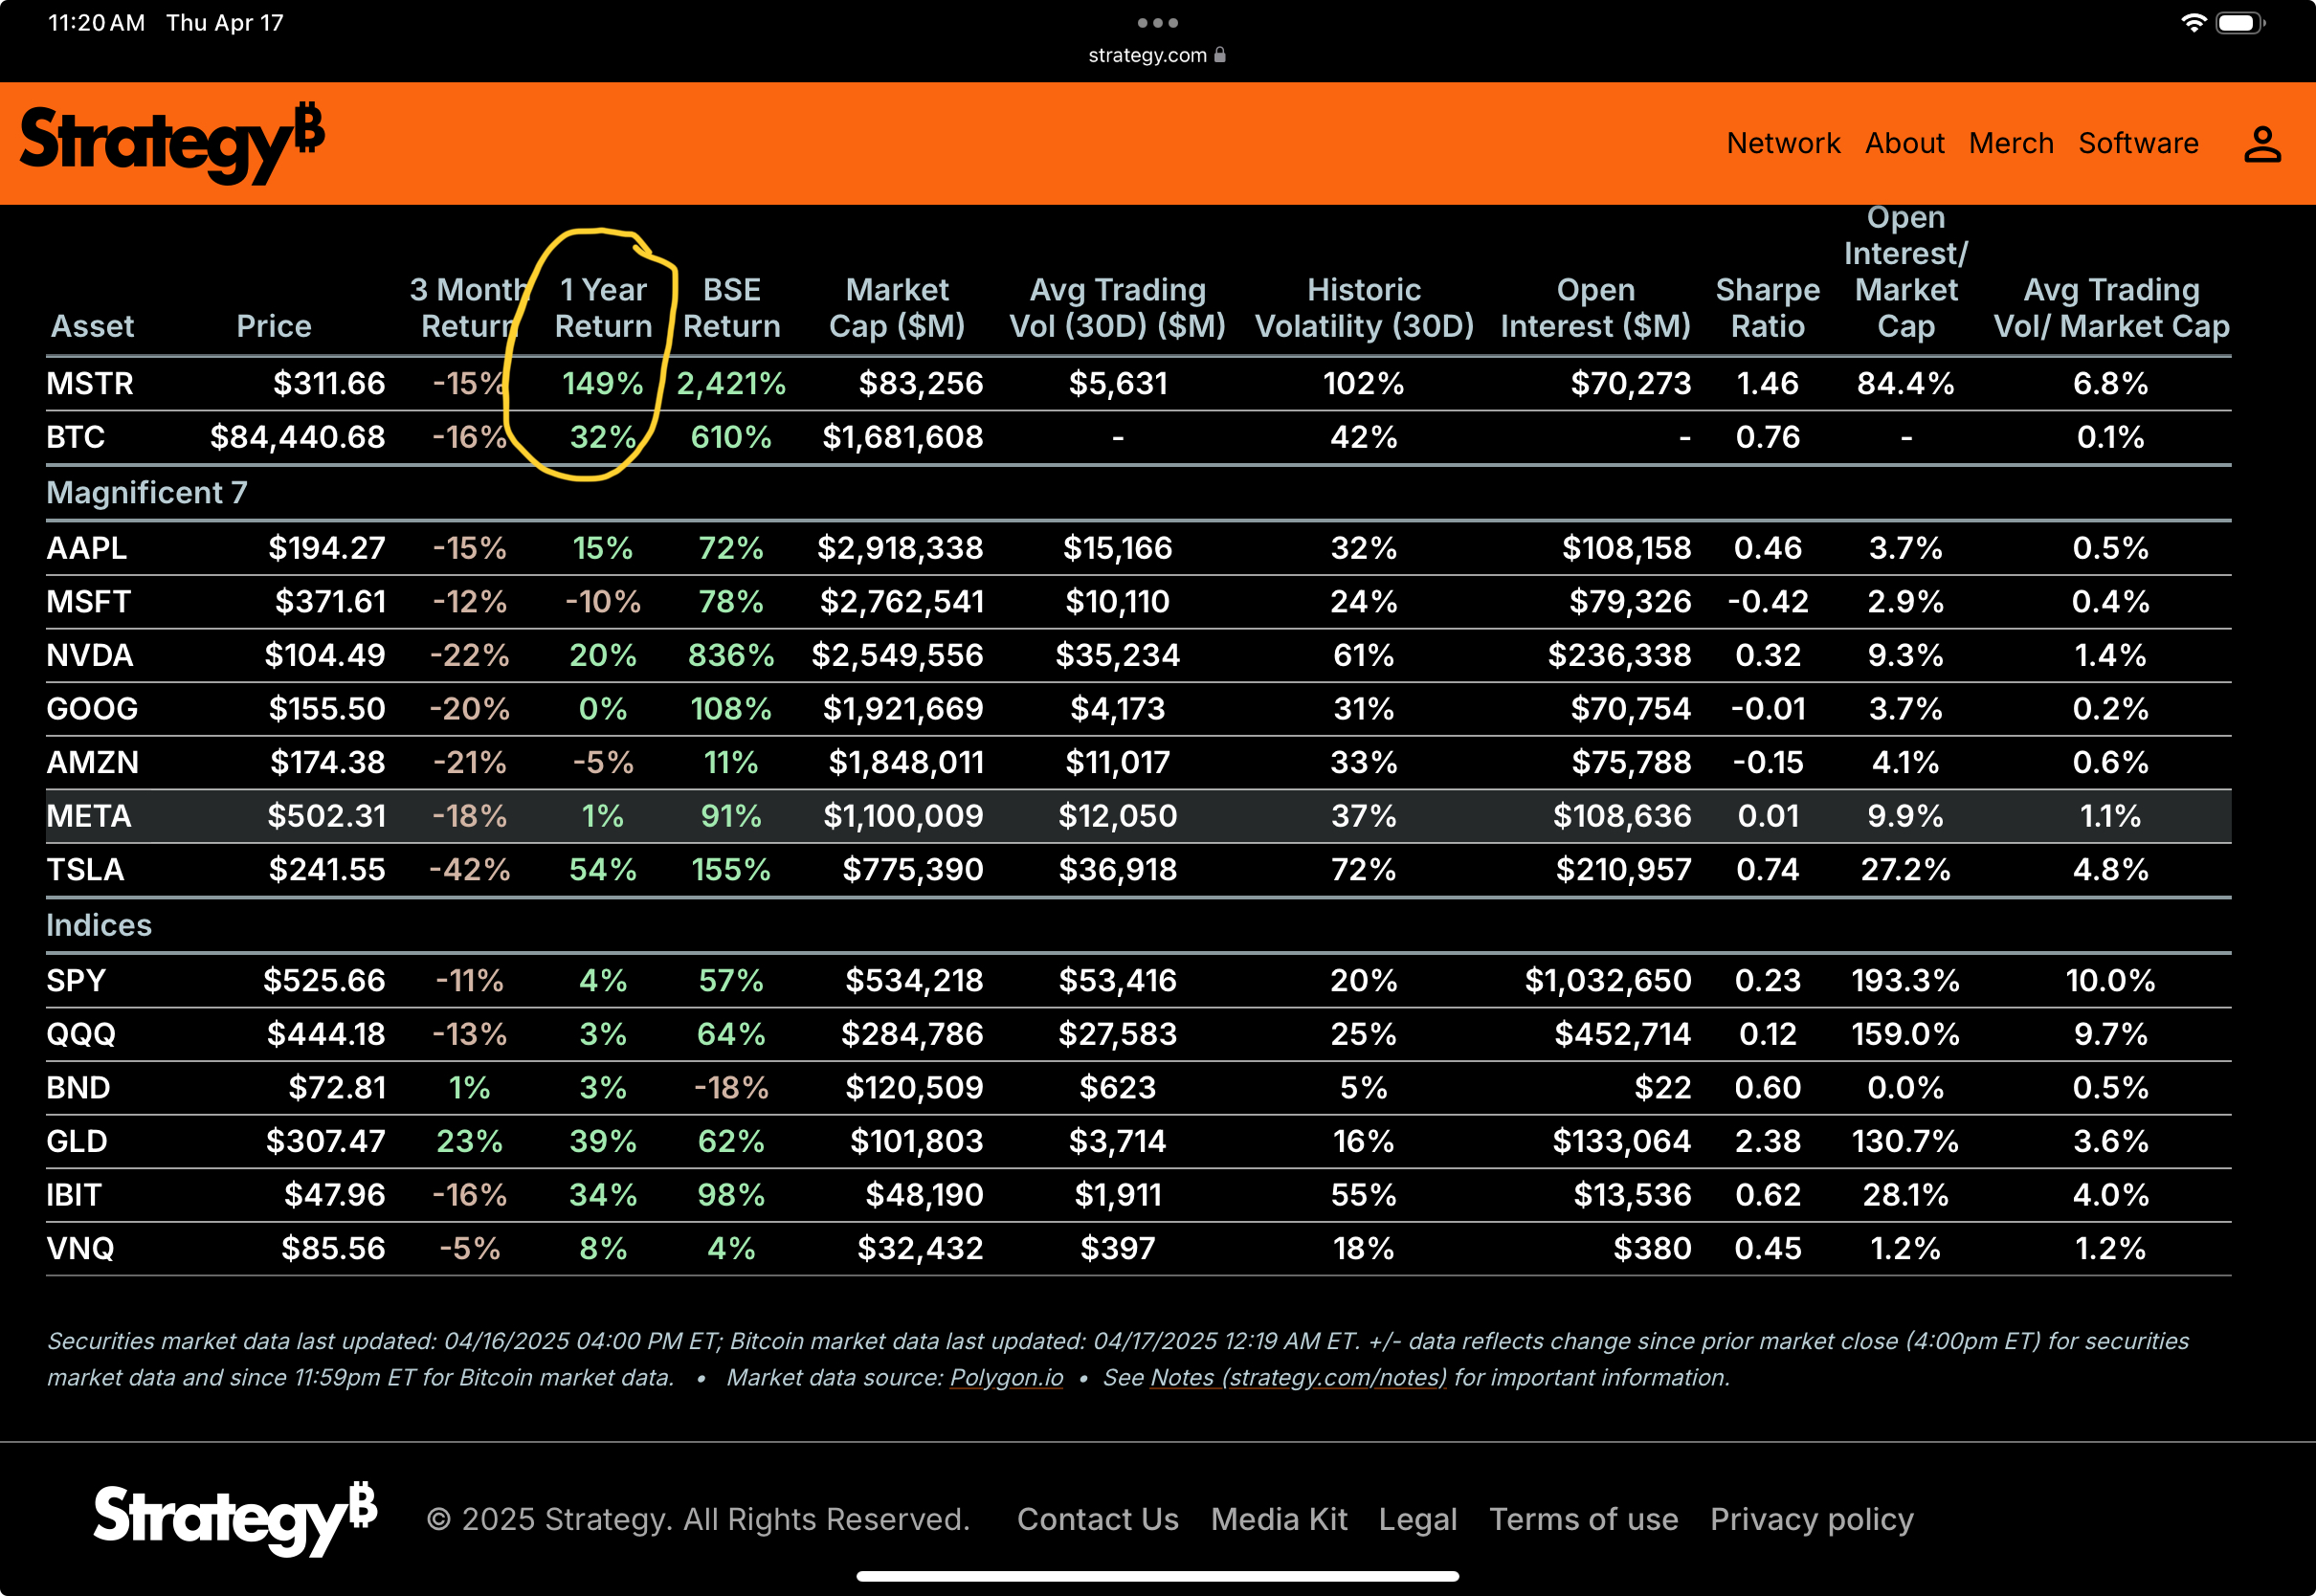This screenshot has height=1596, width=2316.
Task: Click GLD Sharpe Ratio 2.38
Action: pos(1767,1141)
